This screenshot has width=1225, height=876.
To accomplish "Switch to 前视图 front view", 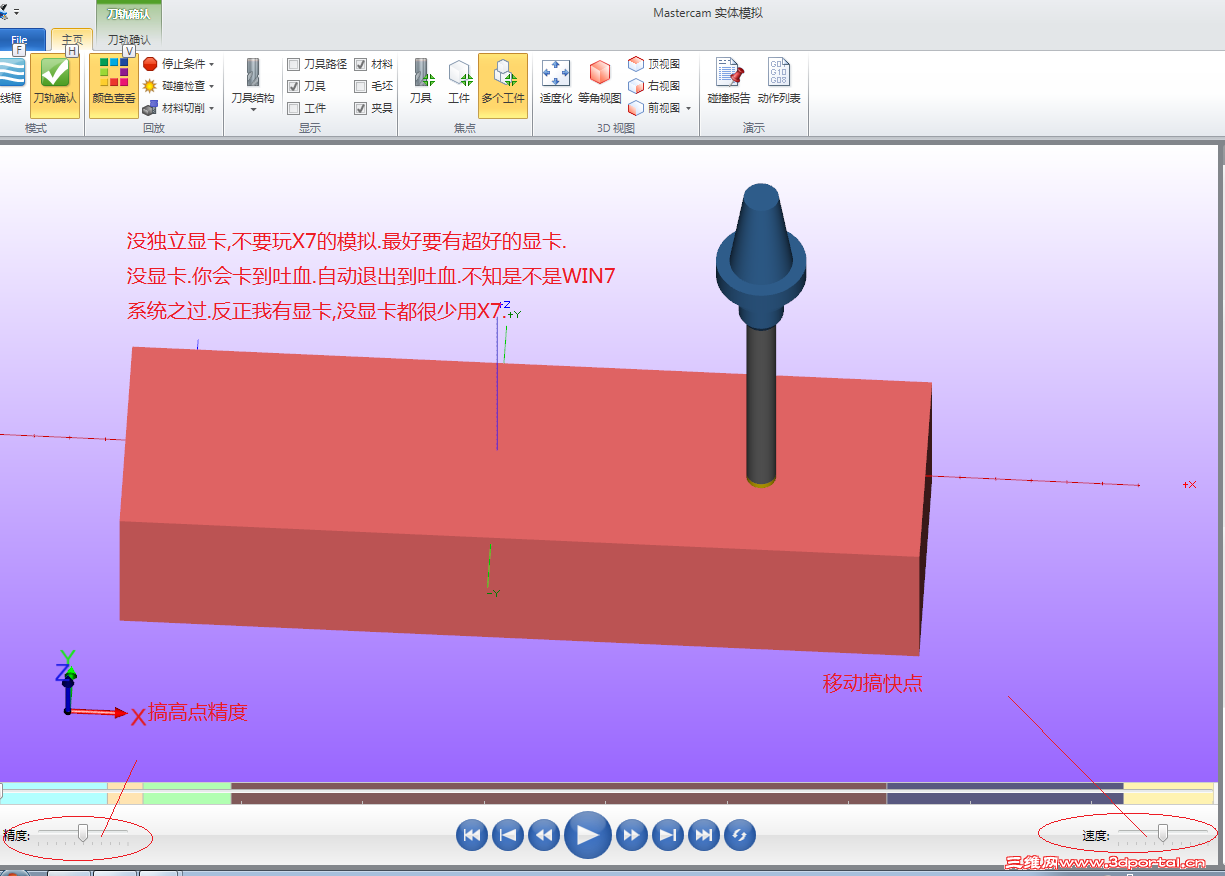I will [x=654, y=108].
